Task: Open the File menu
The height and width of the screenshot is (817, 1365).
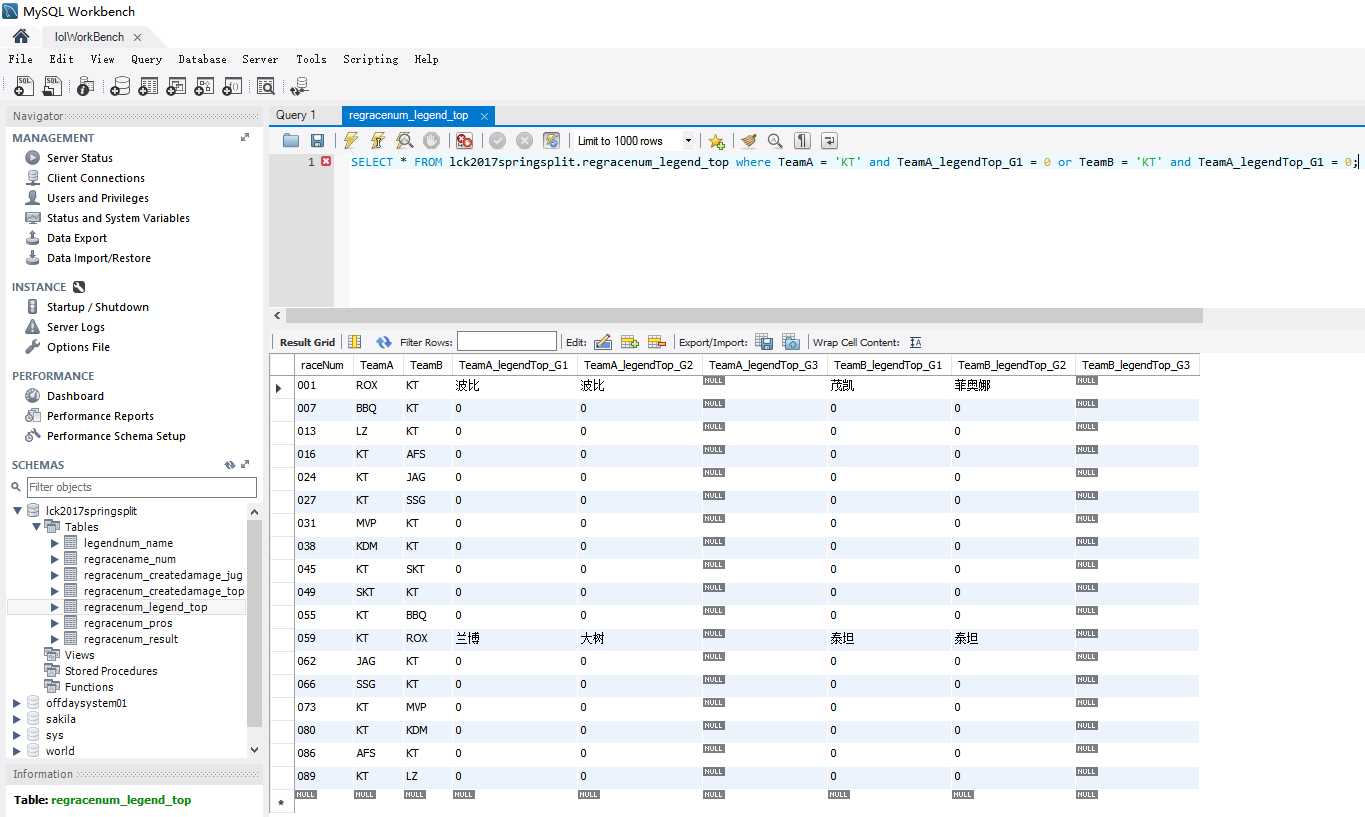Action: coord(20,59)
